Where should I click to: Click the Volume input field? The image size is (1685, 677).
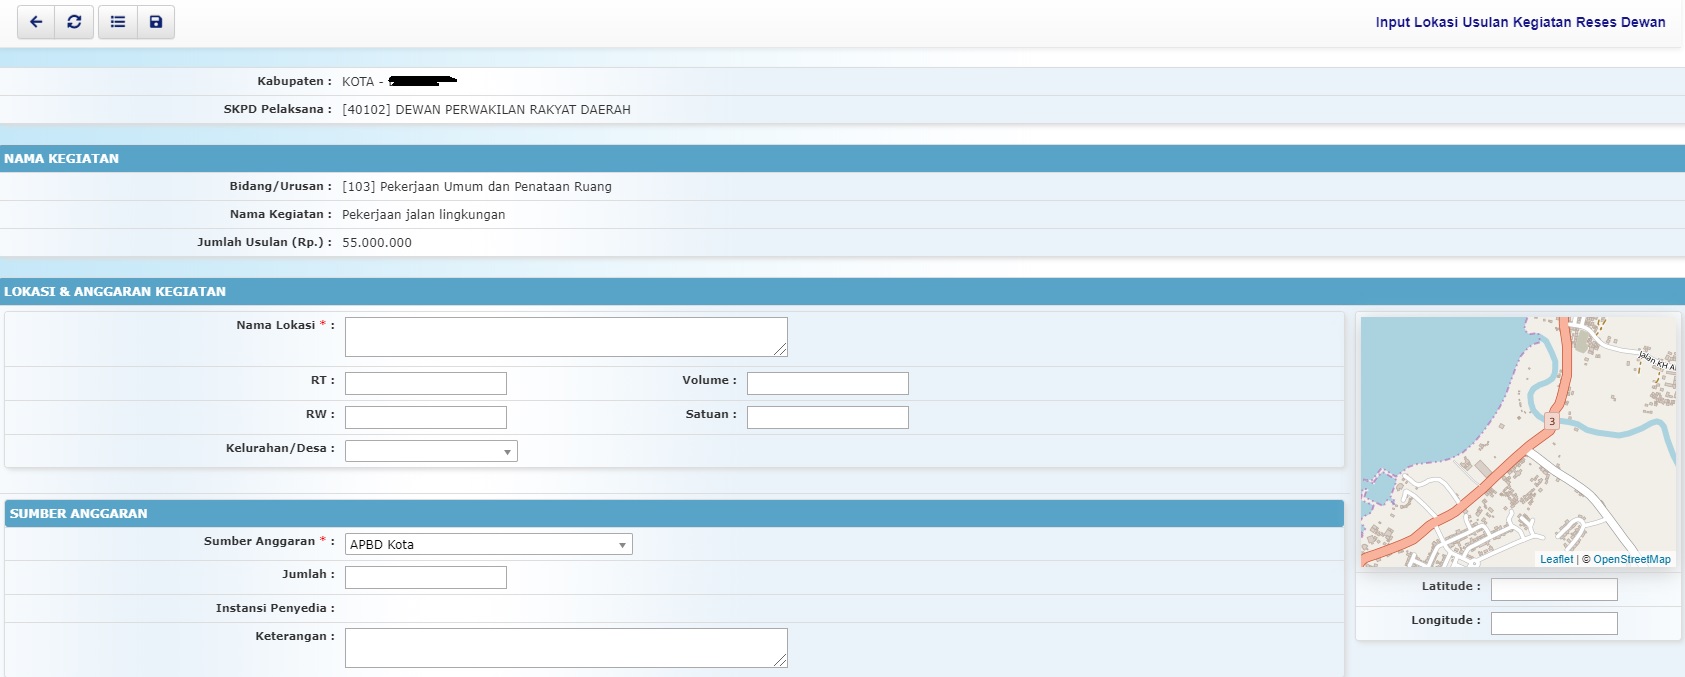pos(827,383)
